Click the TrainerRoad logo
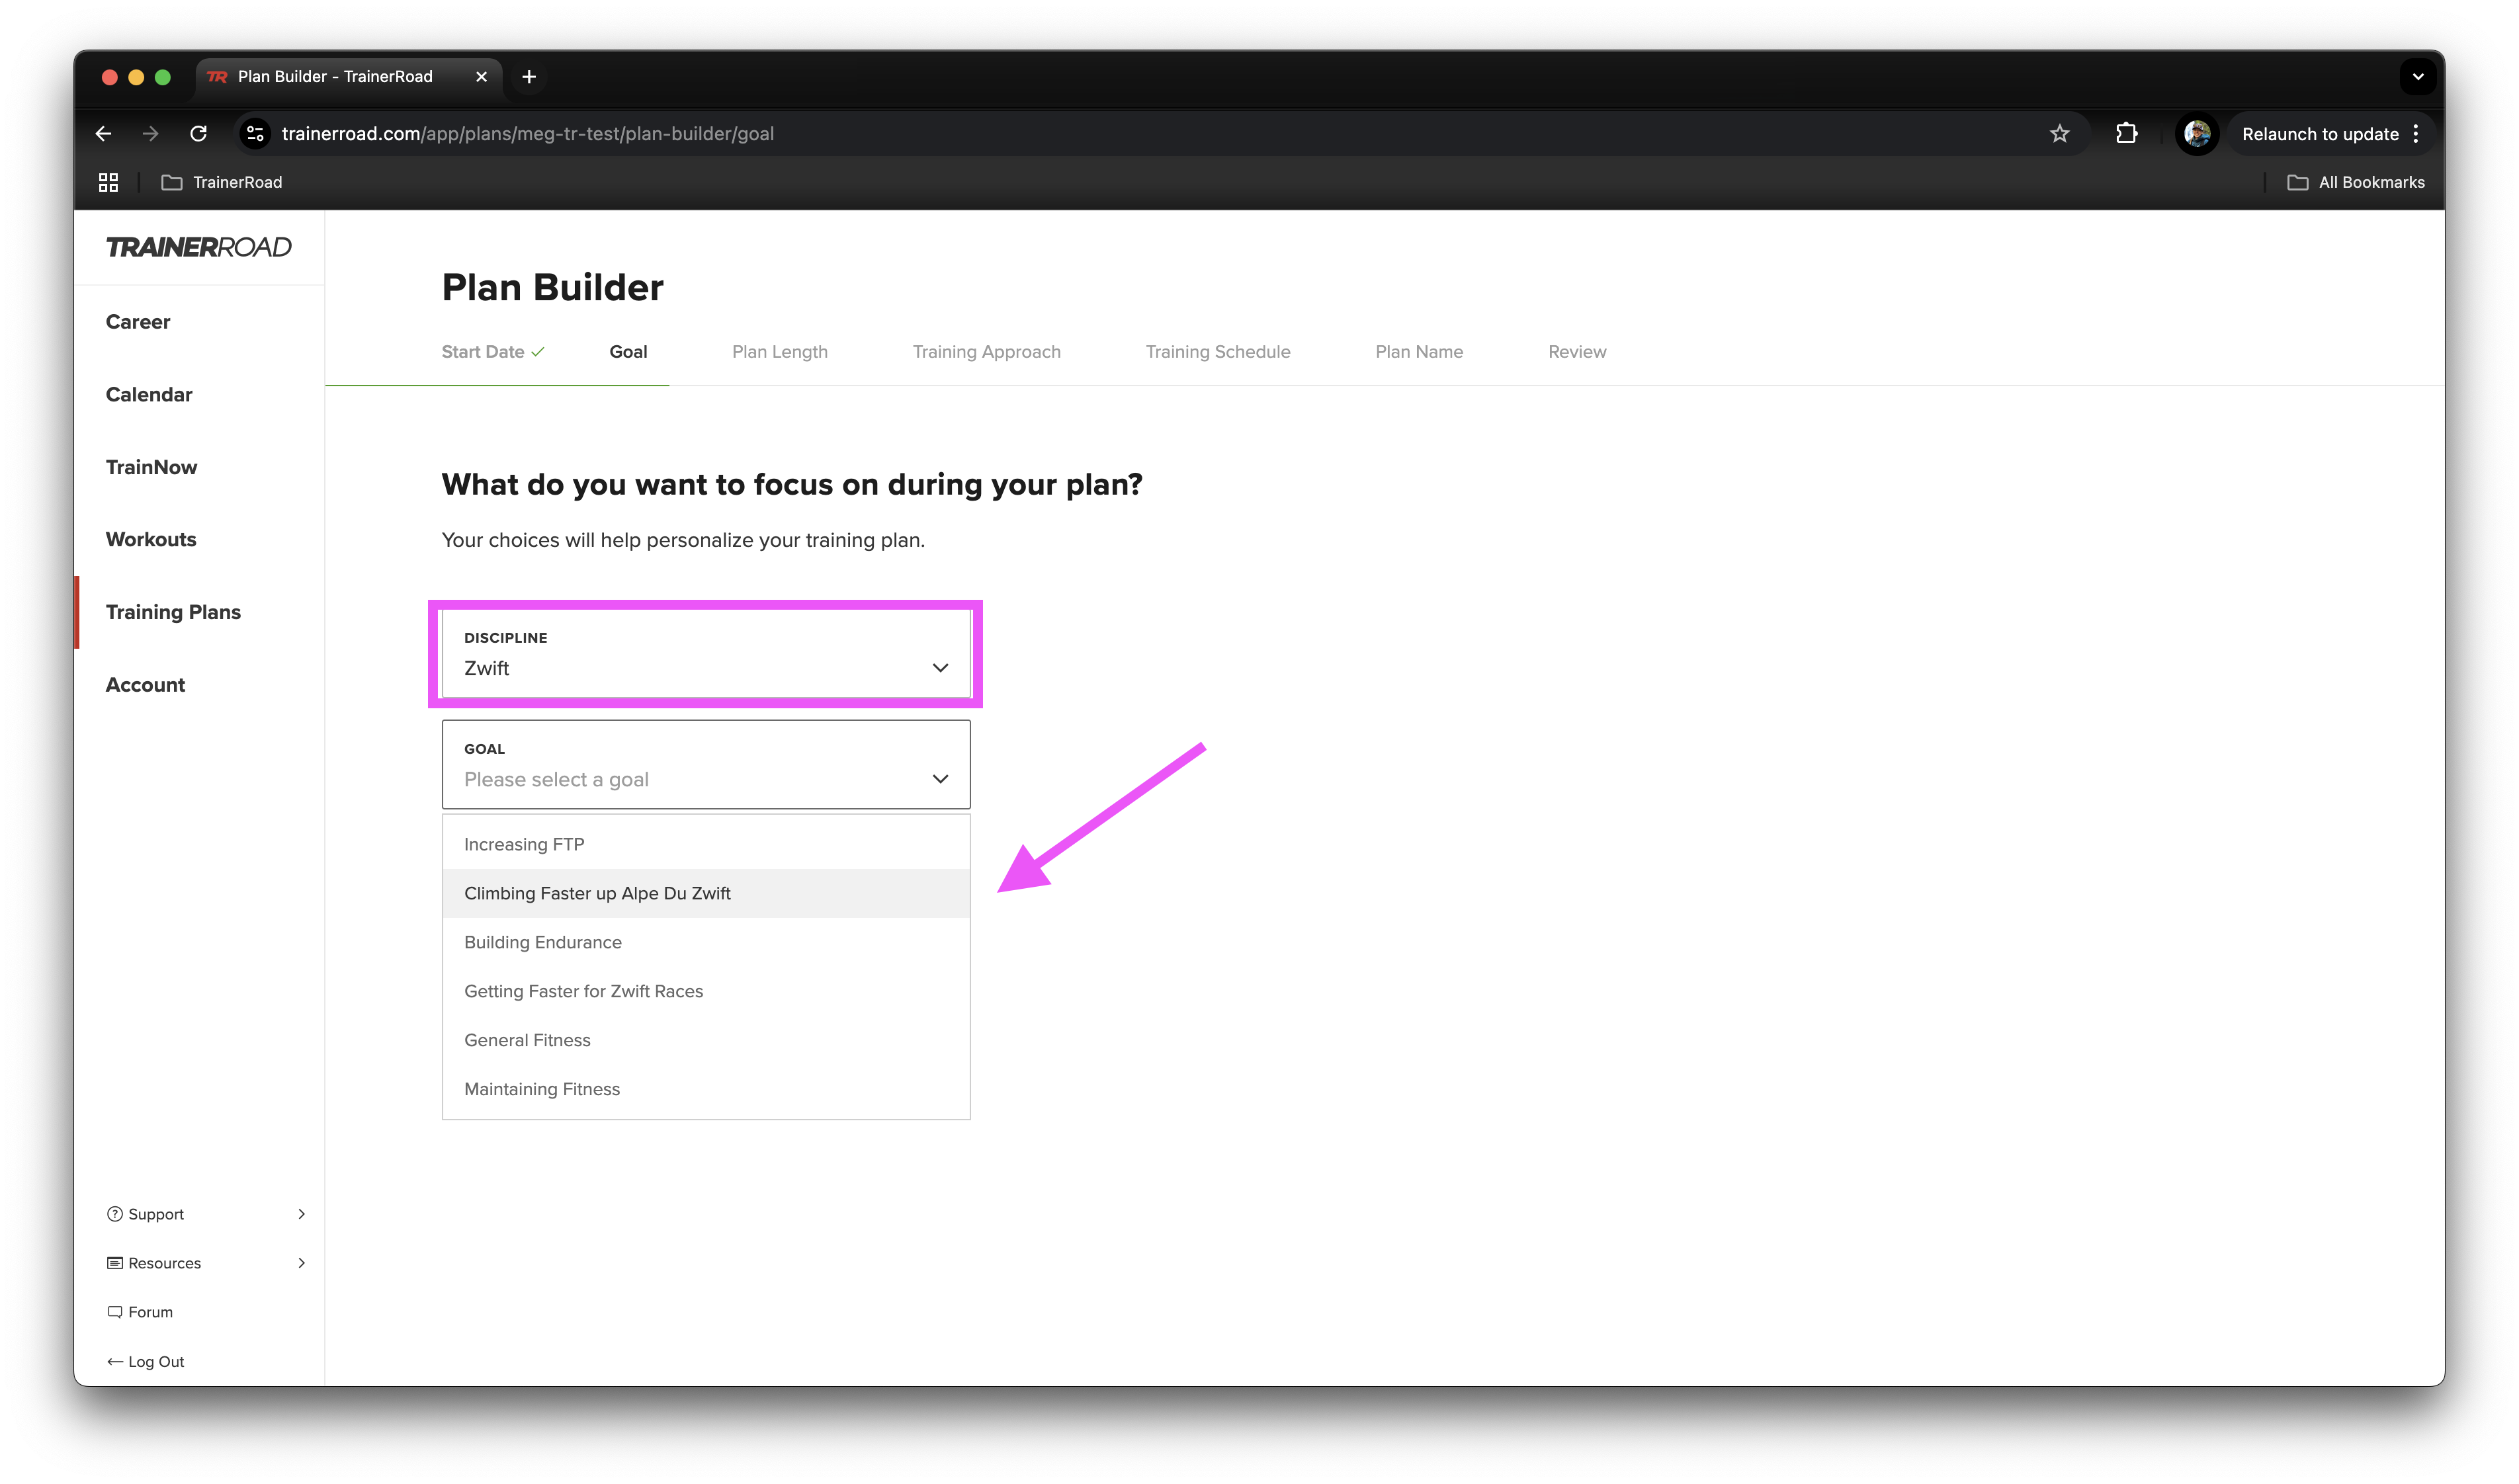Image resolution: width=2519 pixels, height=1484 pixels. [199, 247]
